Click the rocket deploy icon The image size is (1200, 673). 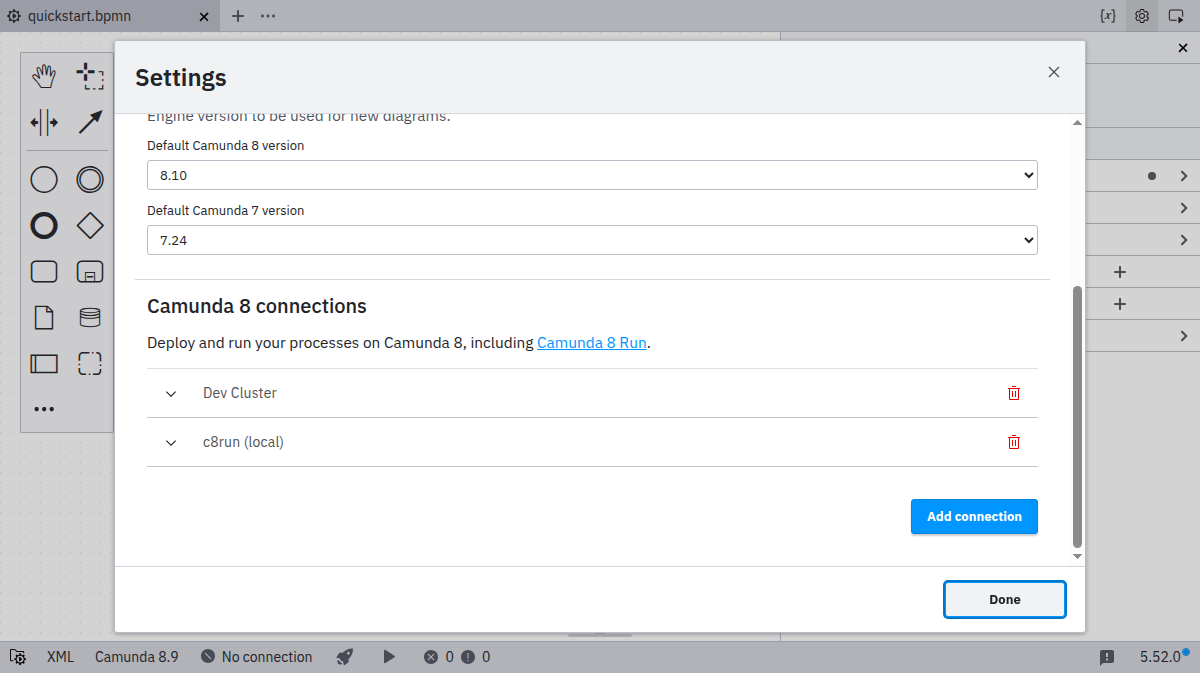(345, 657)
